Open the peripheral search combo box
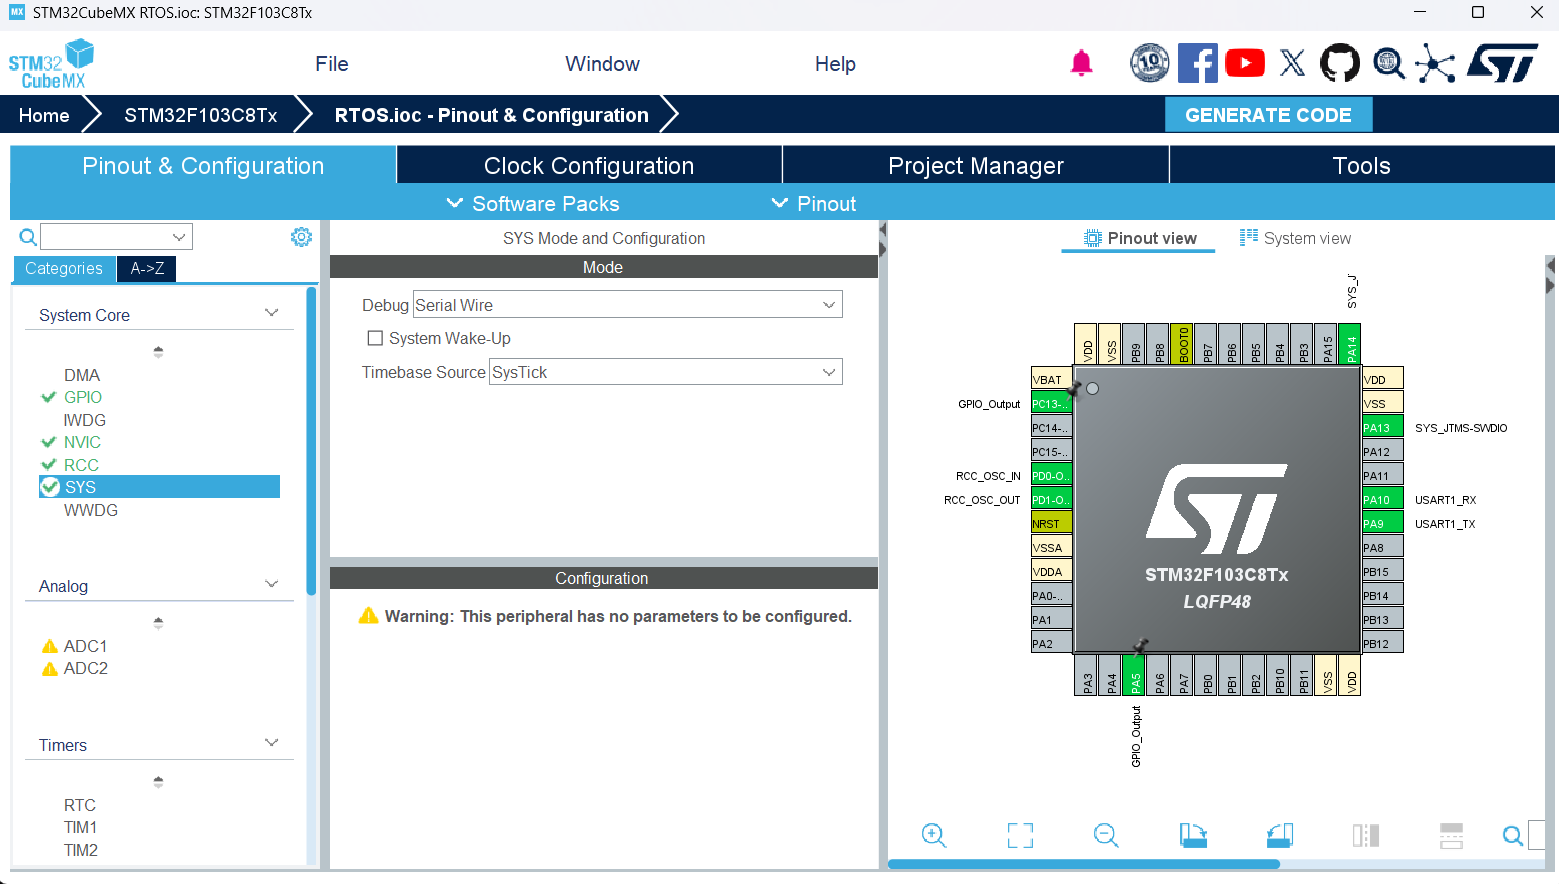 tap(116, 237)
